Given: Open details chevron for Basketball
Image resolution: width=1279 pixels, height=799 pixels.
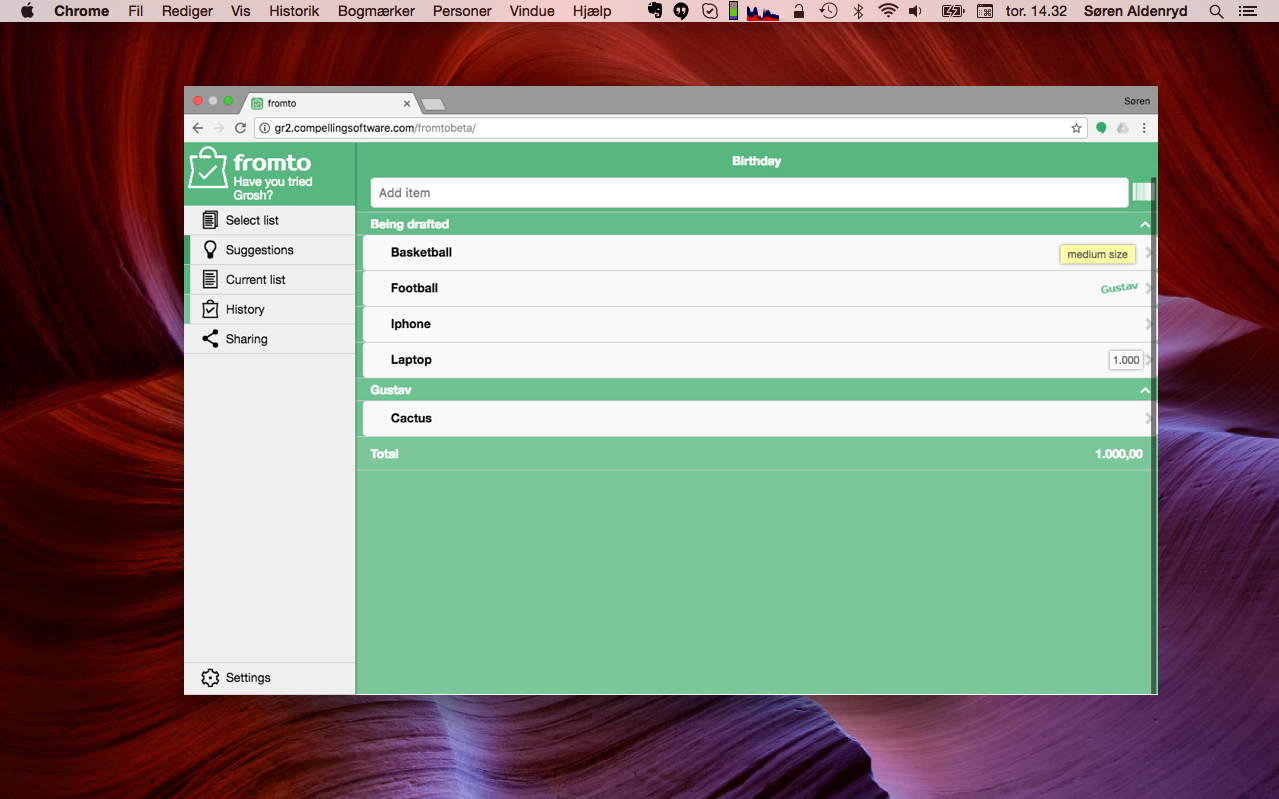Looking at the screenshot, I should [x=1149, y=253].
